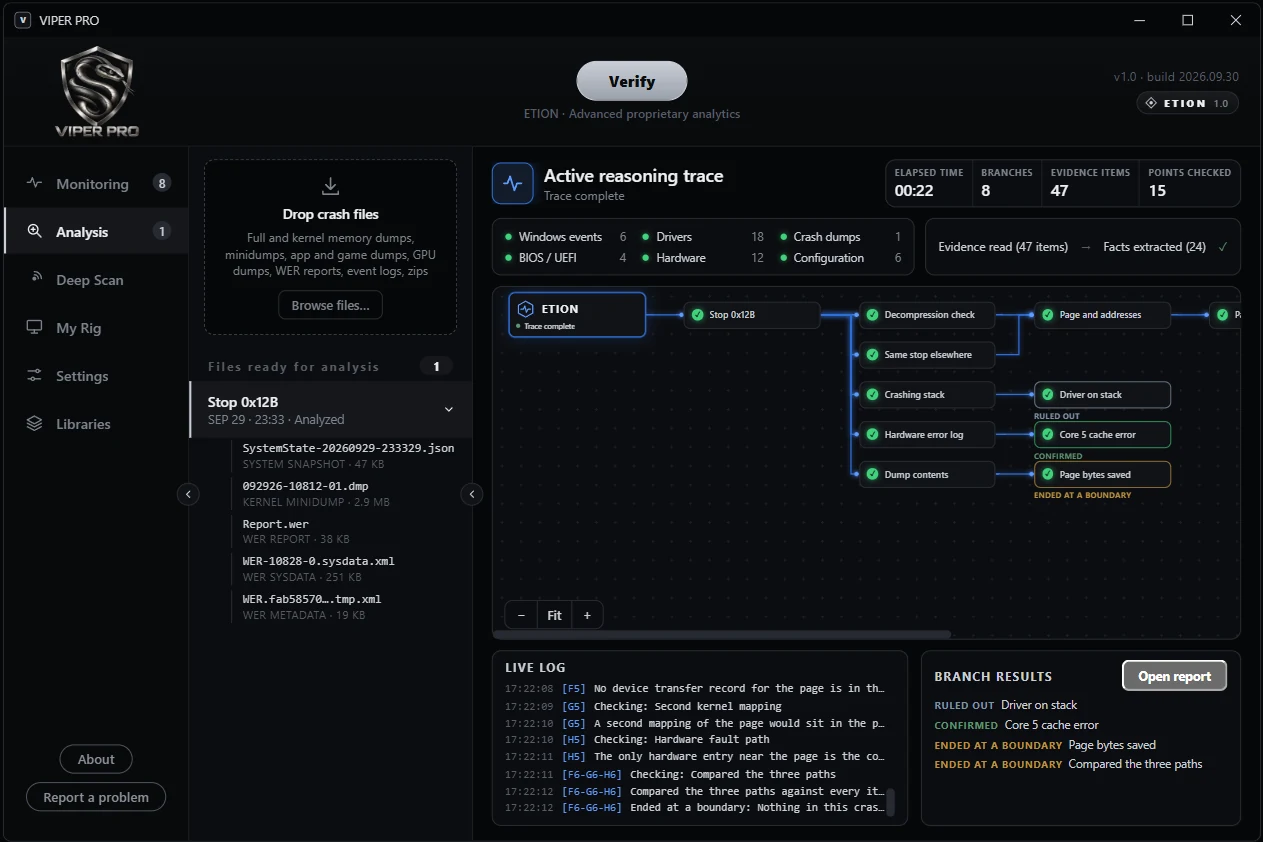The image size is (1263, 842).
Task: Open report from Branch Results panel
Action: point(1175,676)
